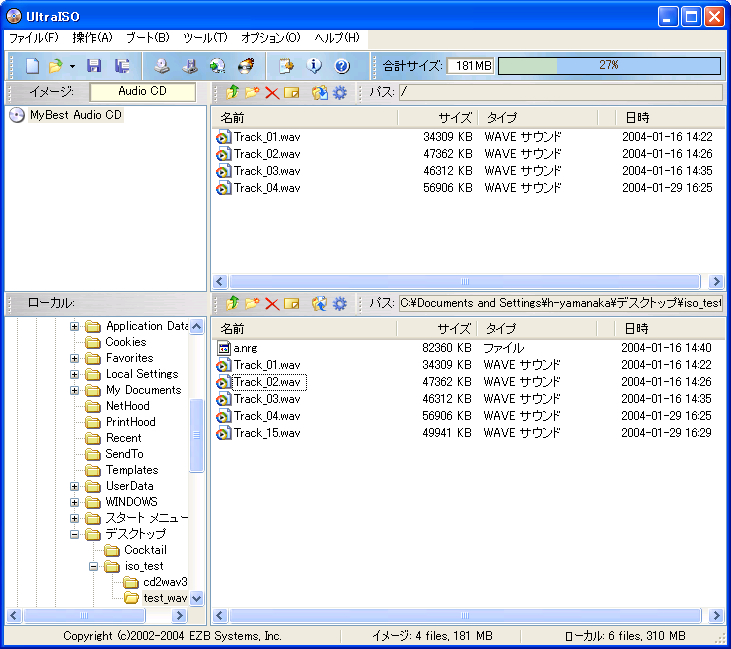Sort image file list by 日時 column

click(x=669, y=118)
